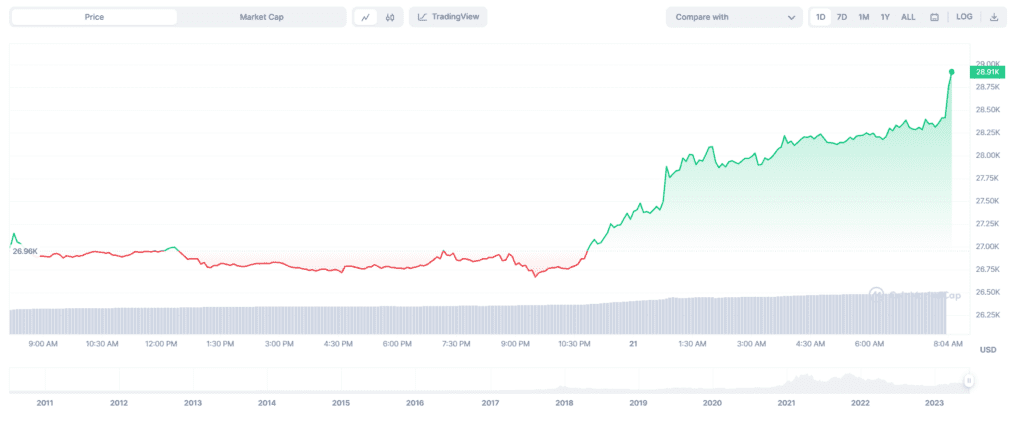The height and width of the screenshot is (424, 1024).
Task: Select the 1D time range
Action: (x=821, y=17)
